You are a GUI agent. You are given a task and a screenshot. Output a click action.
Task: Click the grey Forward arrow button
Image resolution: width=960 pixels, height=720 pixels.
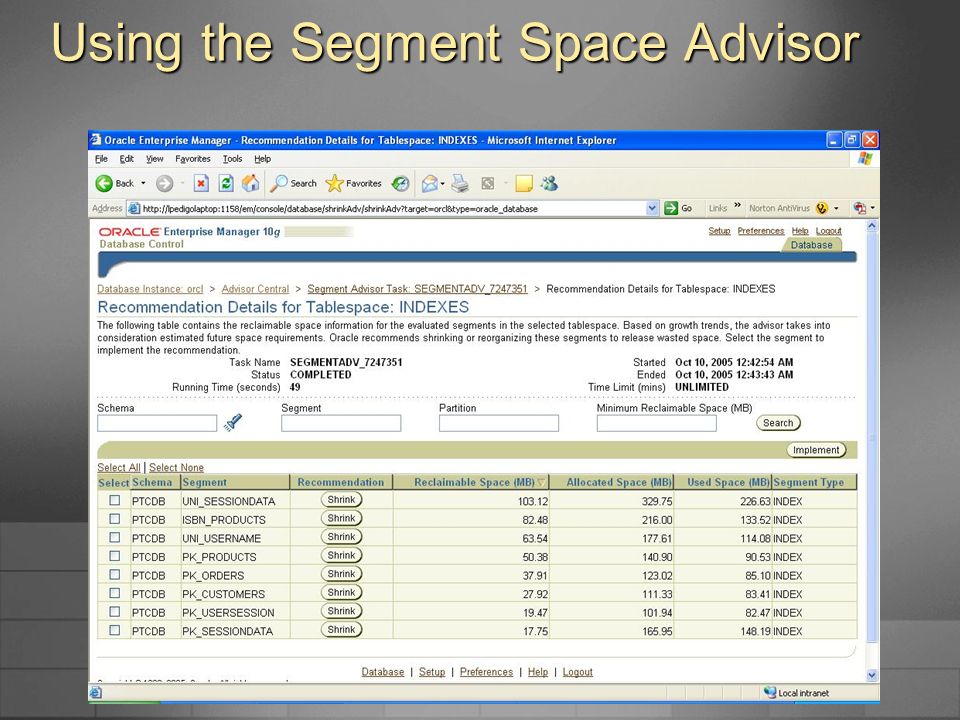click(164, 183)
